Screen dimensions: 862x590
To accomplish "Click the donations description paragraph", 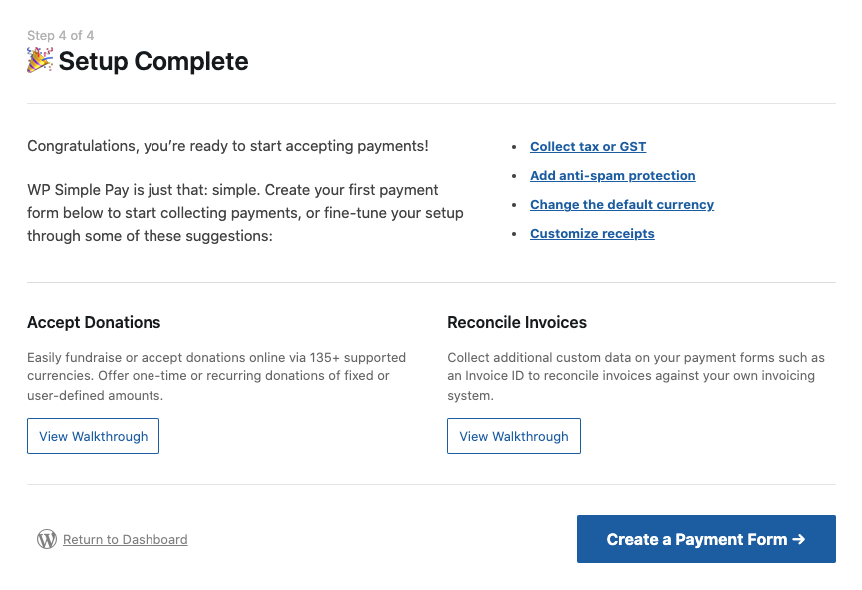I will click(x=216, y=376).
